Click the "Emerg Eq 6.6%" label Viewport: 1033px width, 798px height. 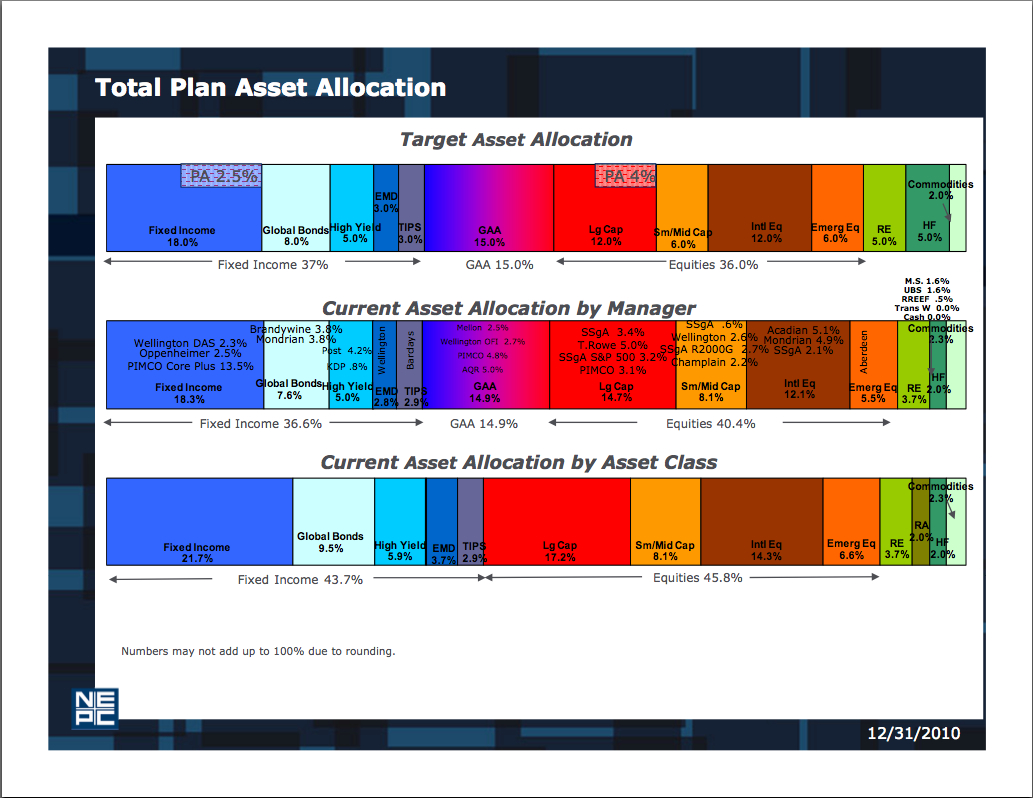851,549
